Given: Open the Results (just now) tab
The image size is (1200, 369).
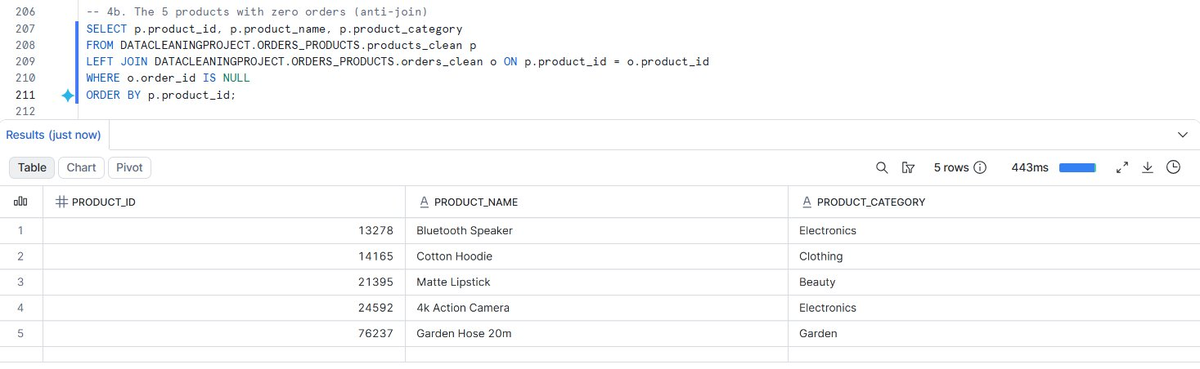Looking at the screenshot, I should (54, 135).
